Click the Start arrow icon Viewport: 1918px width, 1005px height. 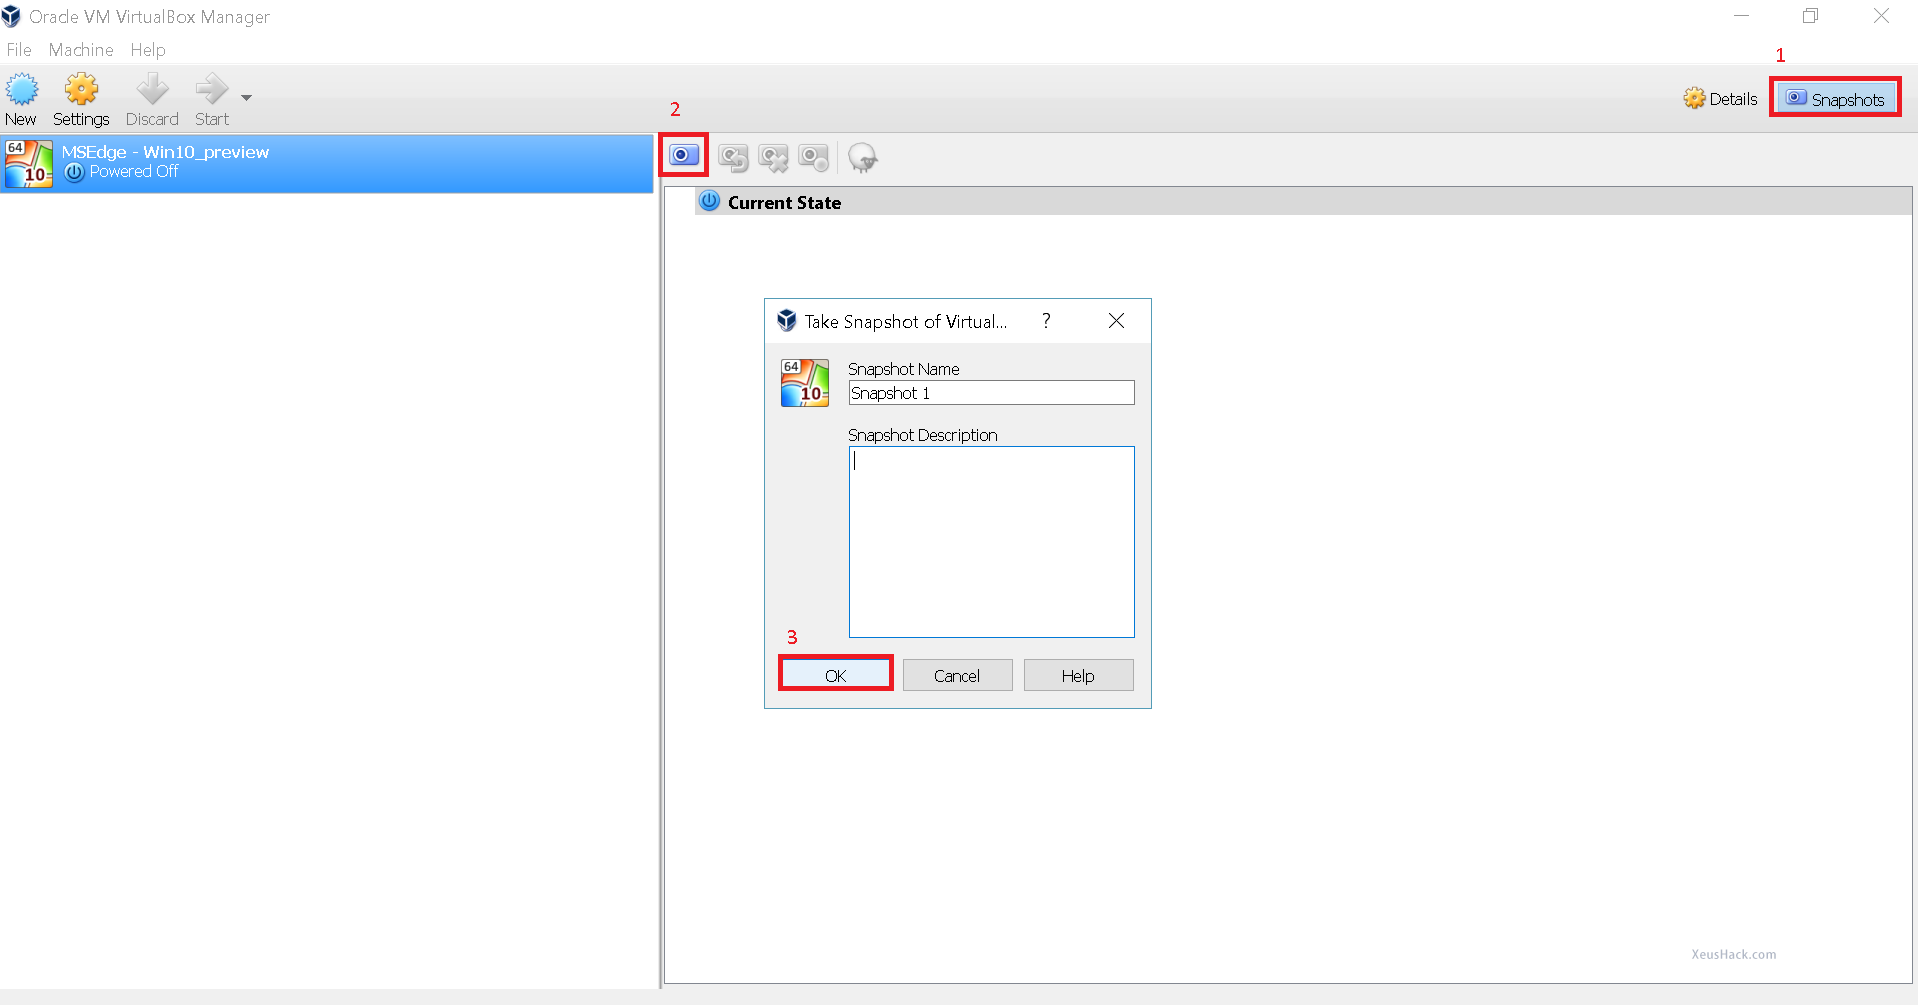[211, 89]
